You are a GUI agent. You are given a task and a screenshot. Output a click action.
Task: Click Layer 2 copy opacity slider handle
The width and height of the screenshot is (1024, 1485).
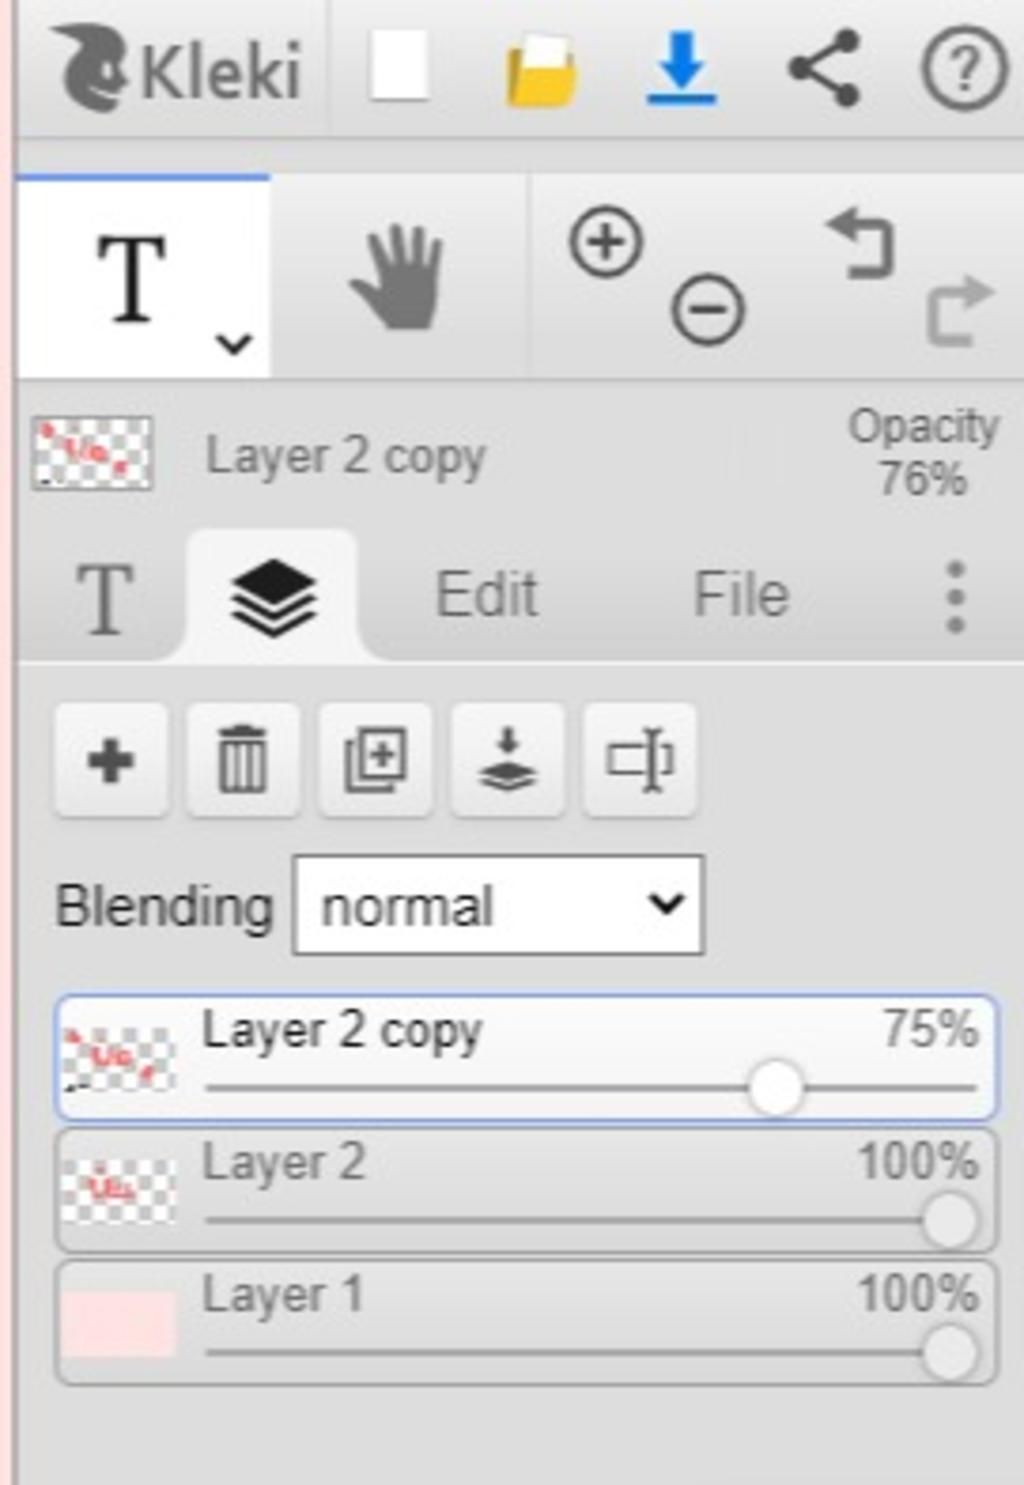coord(775,1088)
